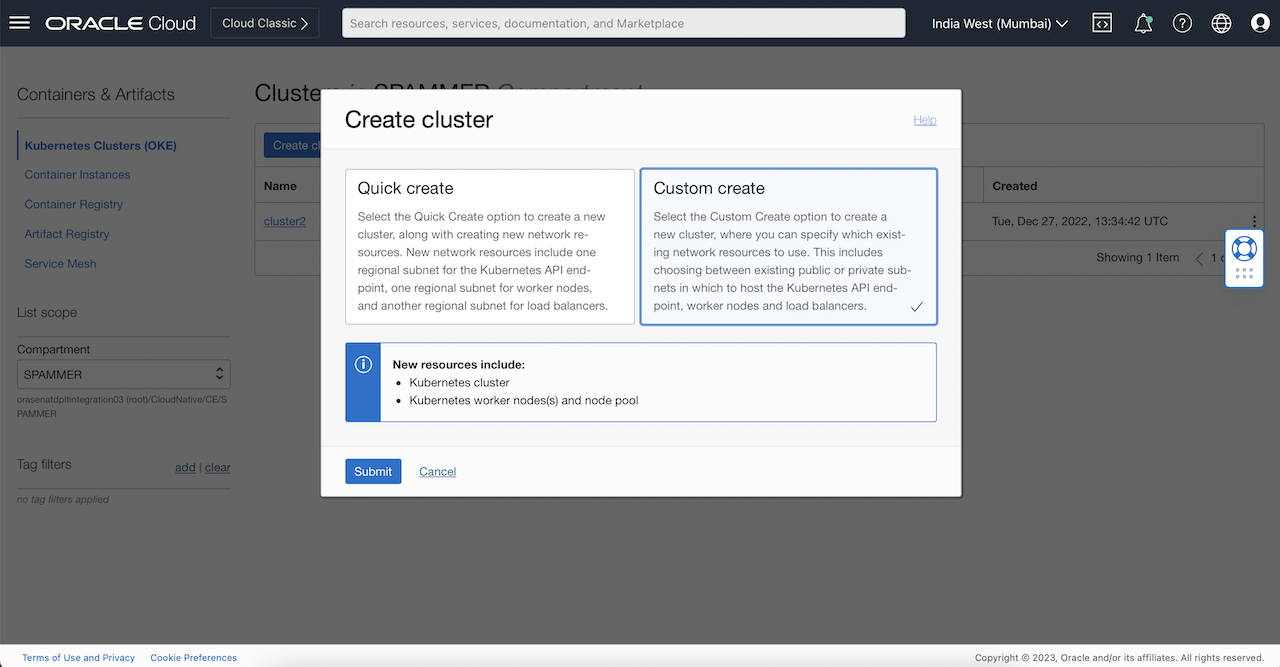Open the help question mark icon

(x=1182, y=23)
